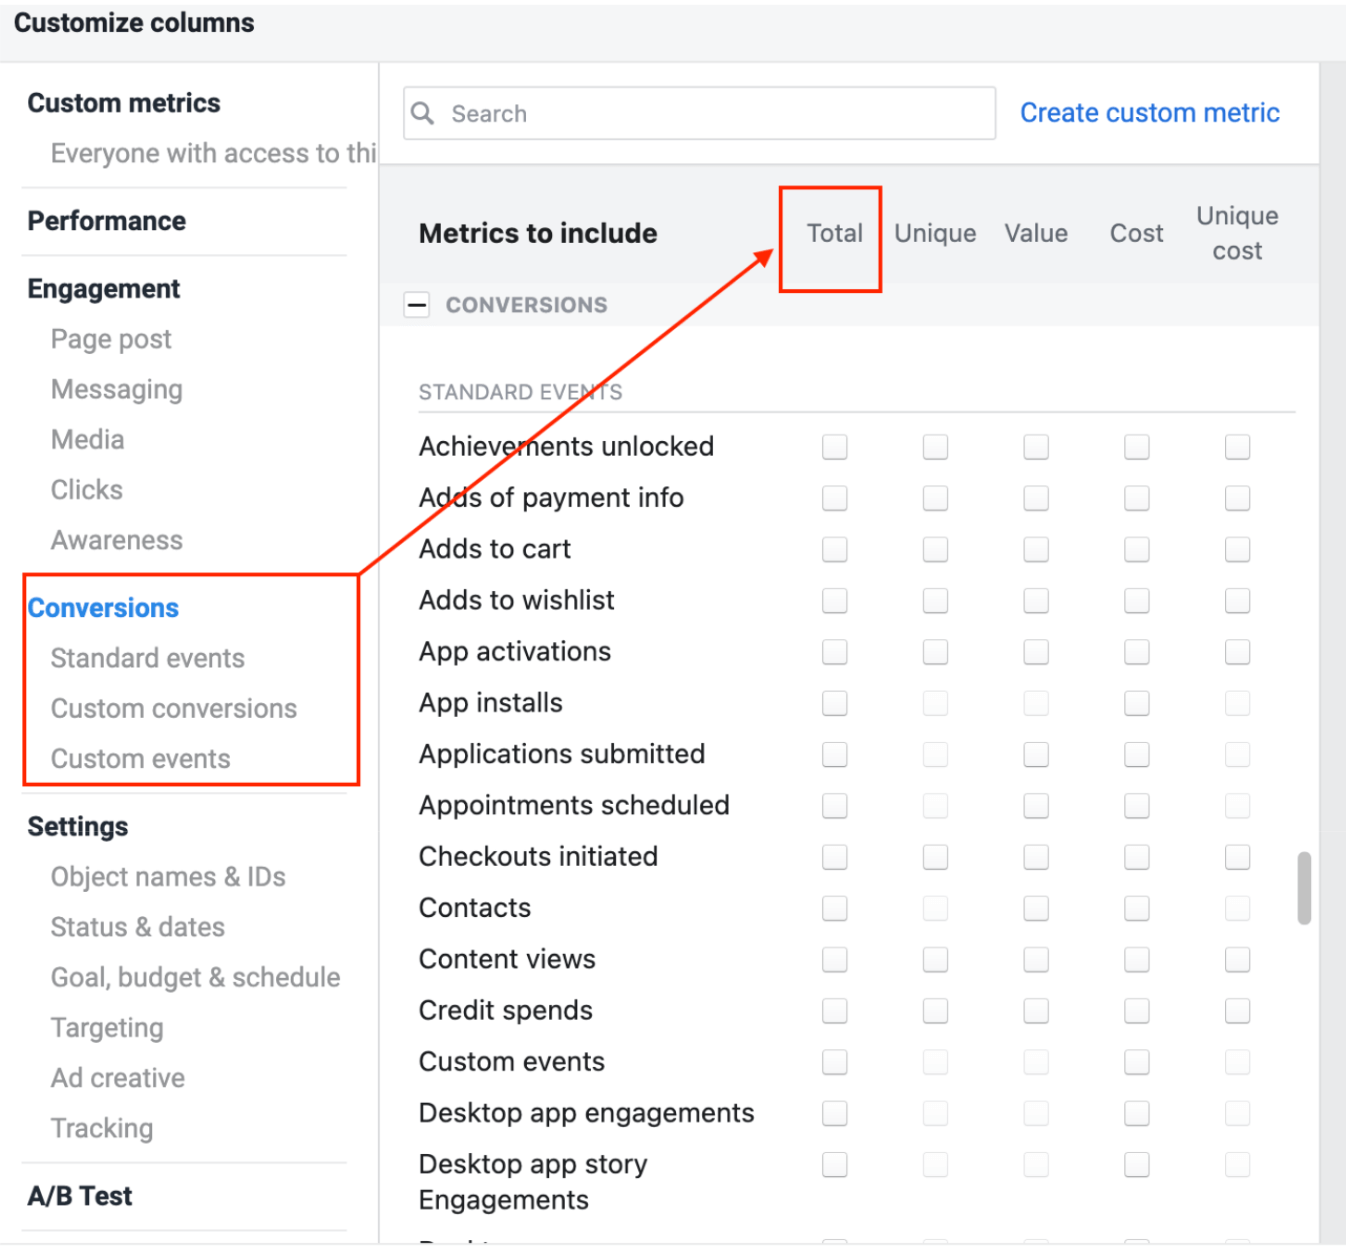Open Create custom metric link

(x=1149, y=113)
